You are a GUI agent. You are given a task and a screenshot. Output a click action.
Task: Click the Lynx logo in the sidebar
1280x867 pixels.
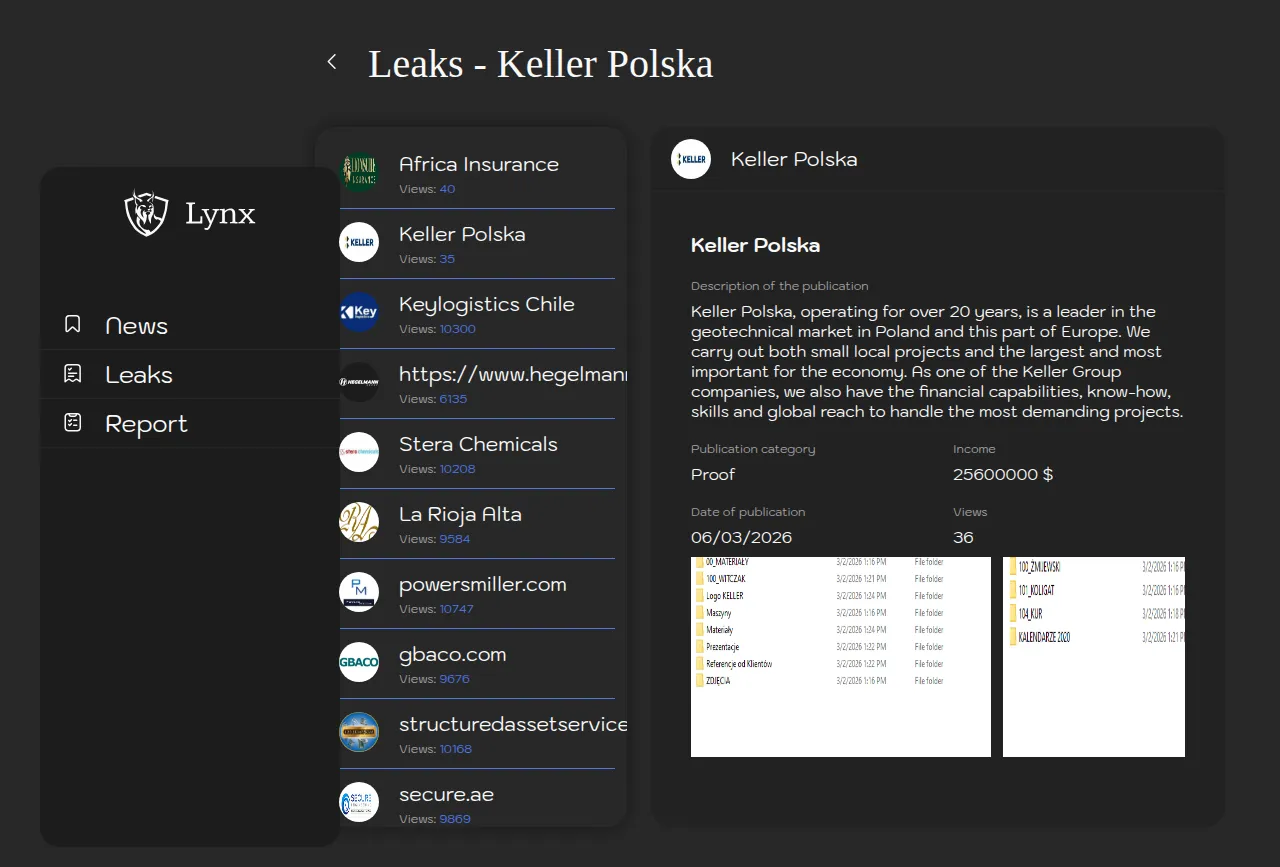tap(146, 213)
